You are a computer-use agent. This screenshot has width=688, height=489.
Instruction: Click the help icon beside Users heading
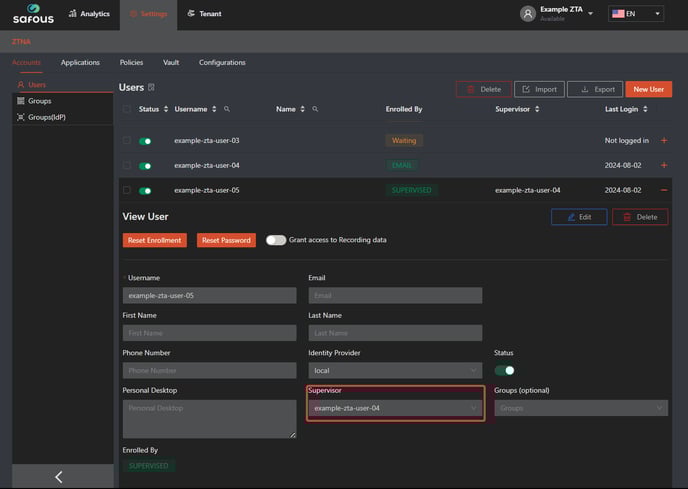(x=151, y=88)
